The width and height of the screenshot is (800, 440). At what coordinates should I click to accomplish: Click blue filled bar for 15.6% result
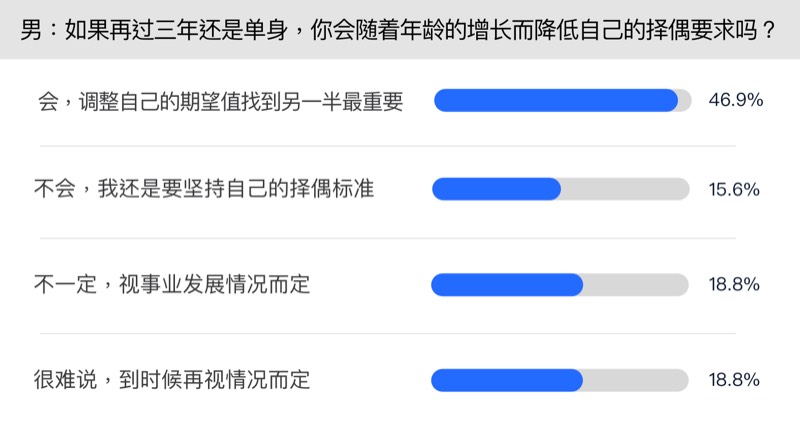pos(496,189)
